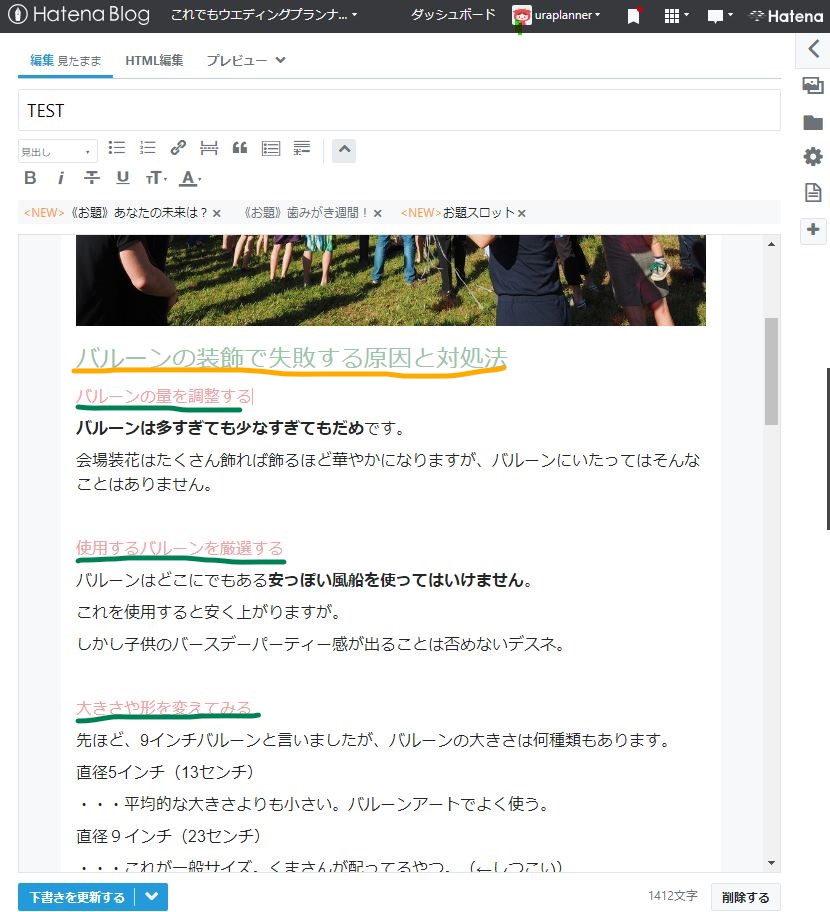Open the photo upload sidebar panel

pos(813,86)
